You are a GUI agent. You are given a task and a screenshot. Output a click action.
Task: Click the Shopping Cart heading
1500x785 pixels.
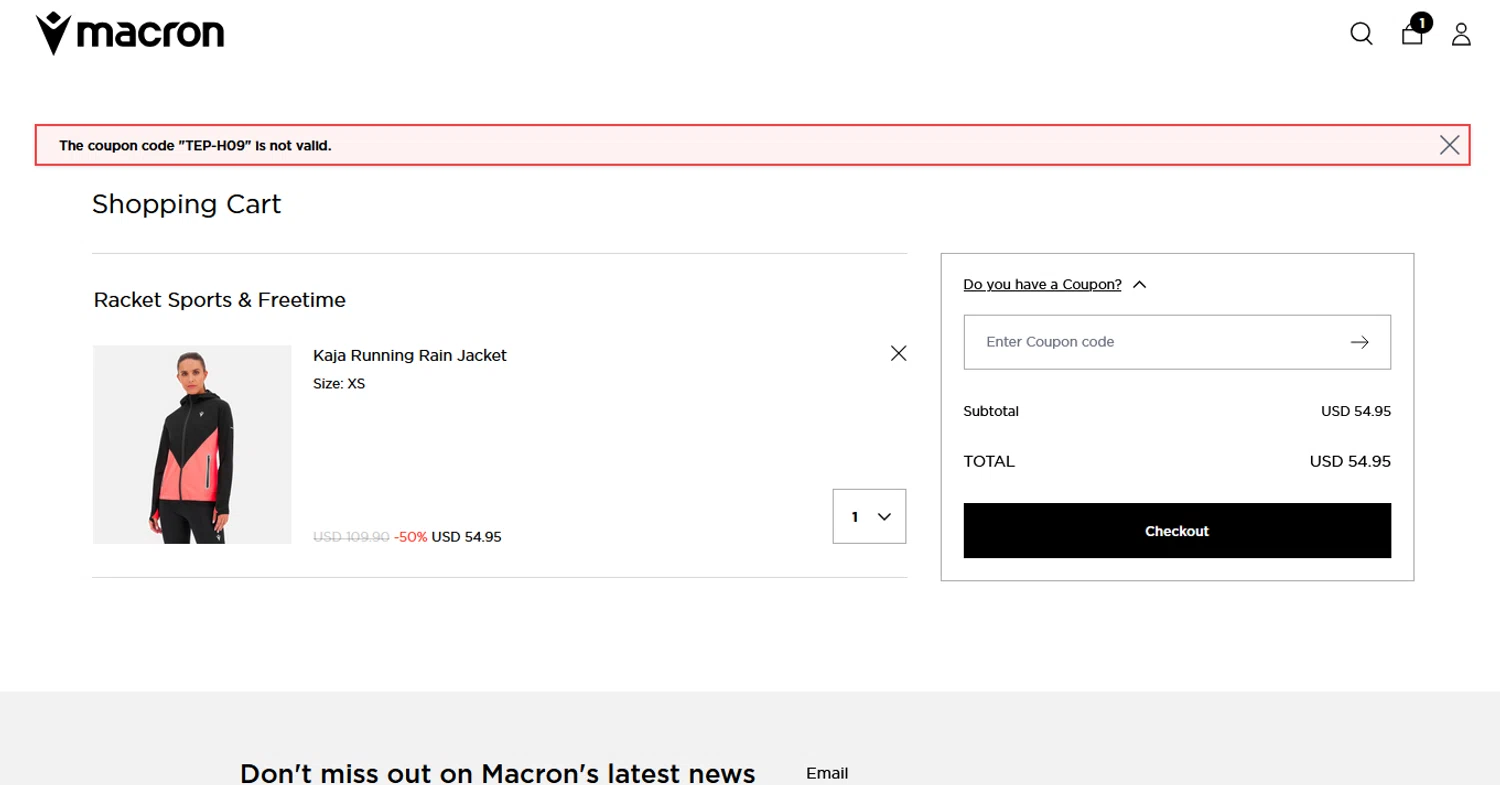(187, 204)
